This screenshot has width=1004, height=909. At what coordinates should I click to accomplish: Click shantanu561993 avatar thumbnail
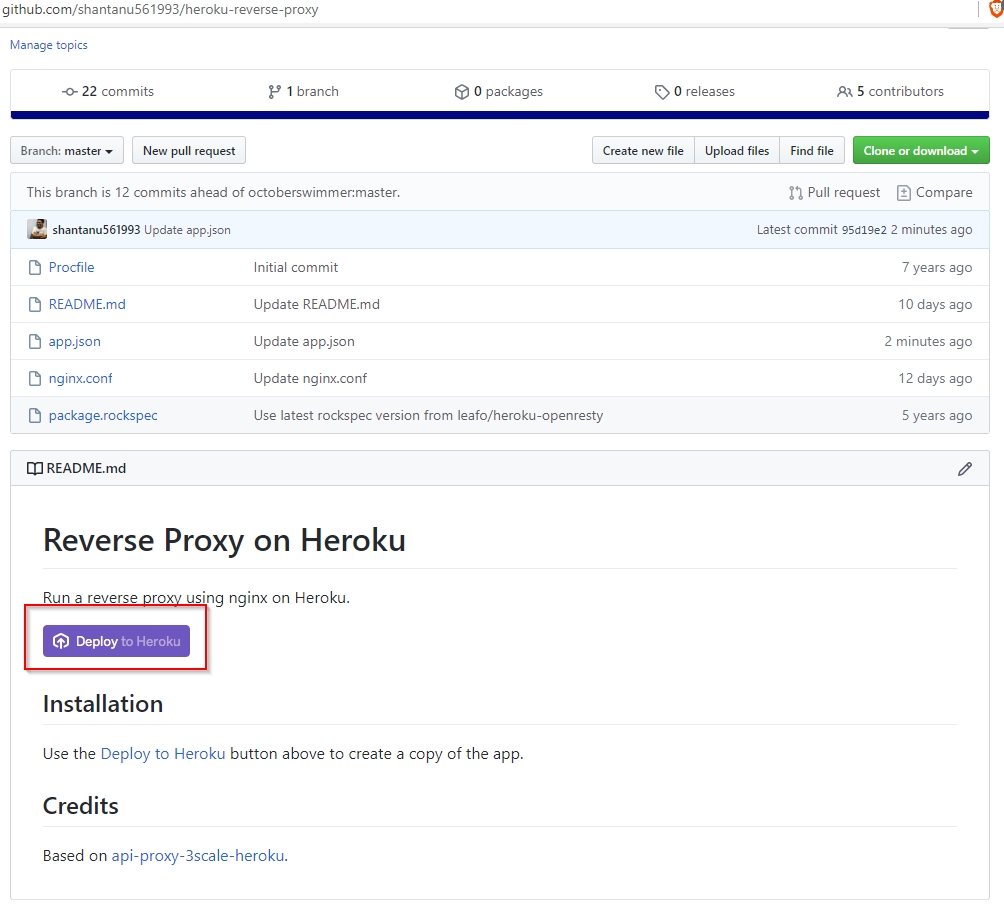[37, 230]
